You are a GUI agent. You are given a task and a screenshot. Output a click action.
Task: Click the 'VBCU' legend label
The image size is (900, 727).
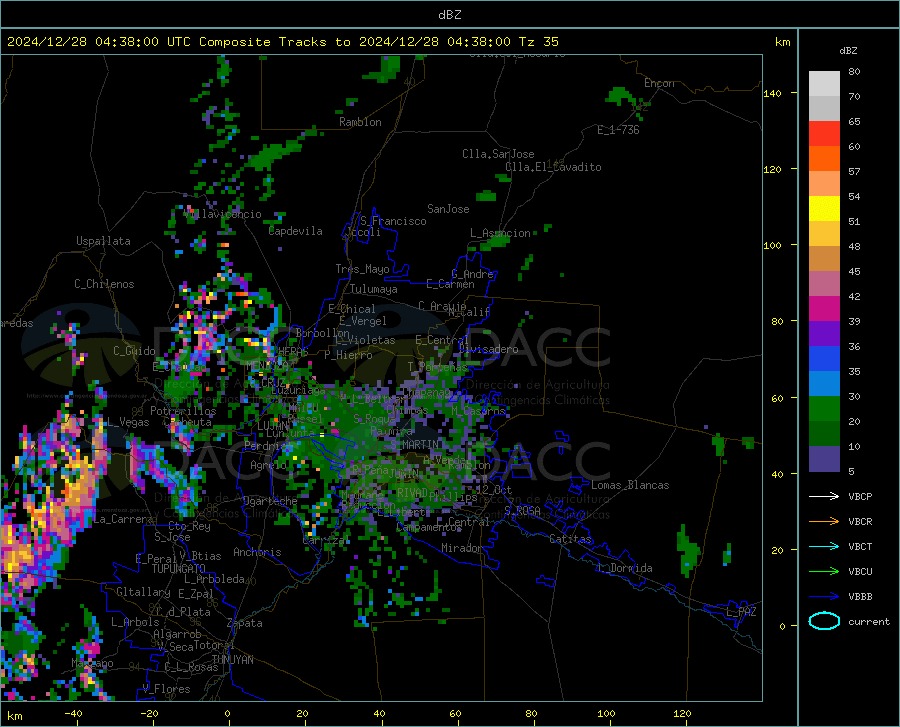860,572
